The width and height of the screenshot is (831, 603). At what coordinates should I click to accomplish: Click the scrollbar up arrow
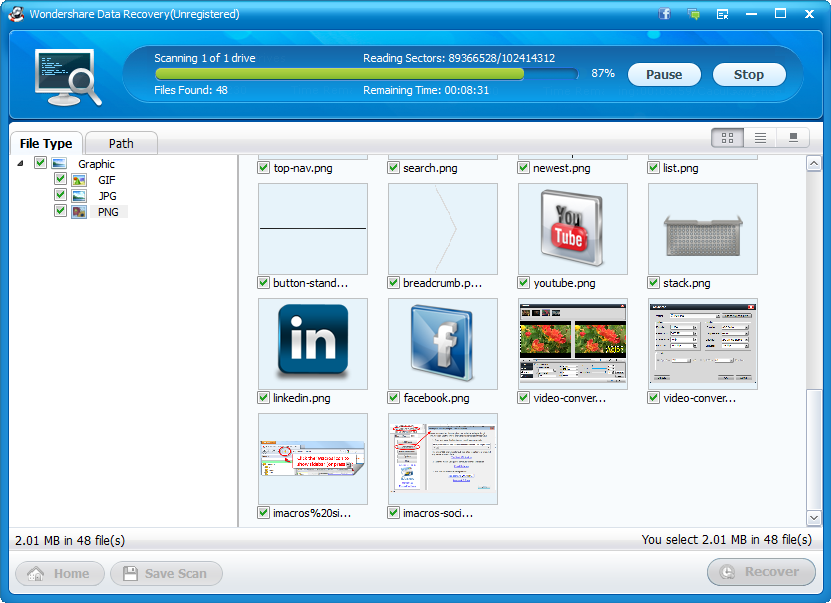[813, 164]
